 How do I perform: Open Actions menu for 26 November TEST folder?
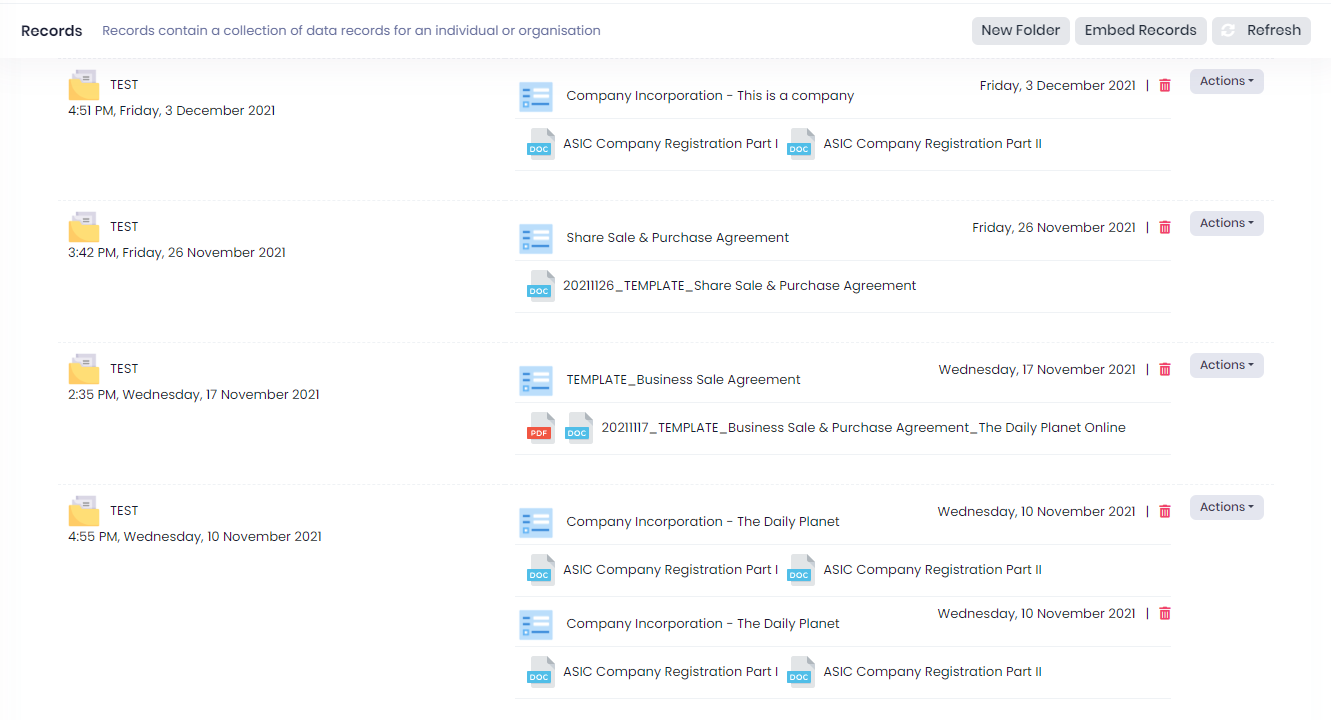point(1226,224)
